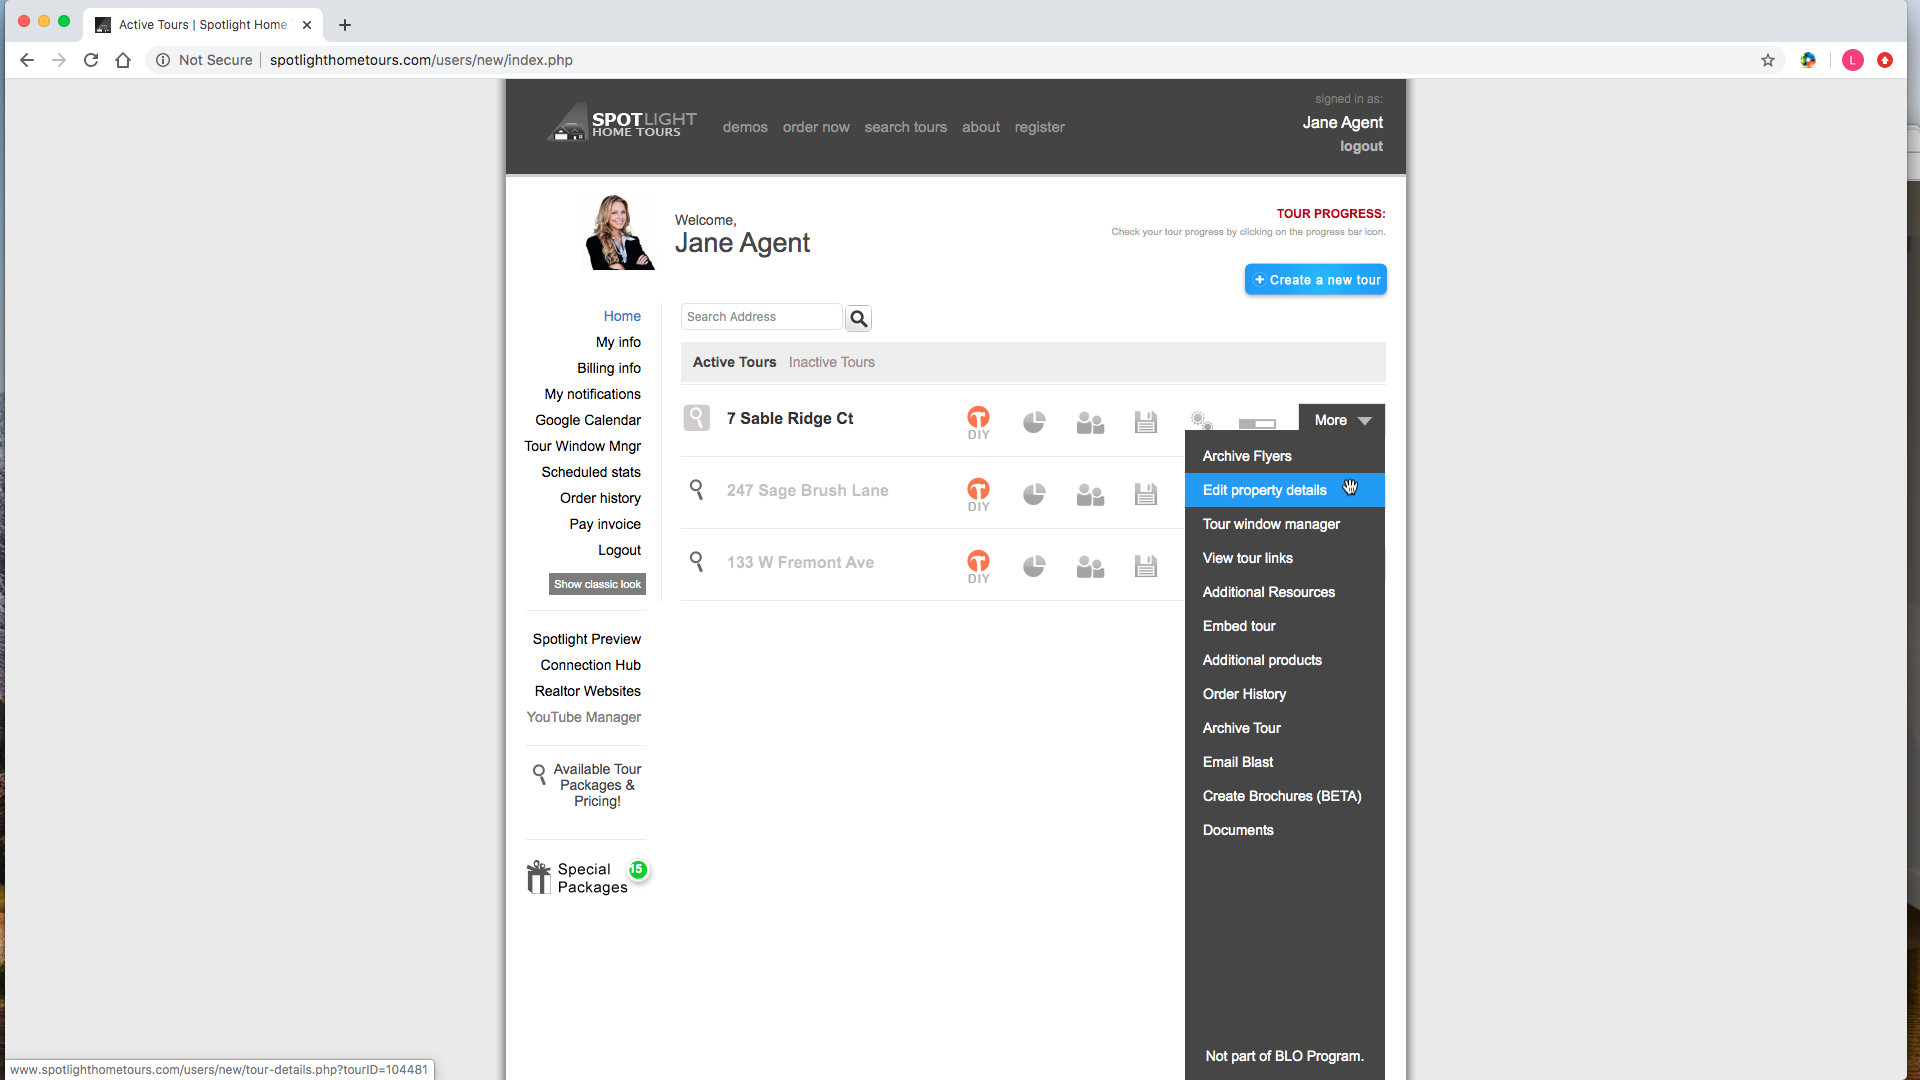Choose Email Blast in the More menu
1920x1080 pixels.
click(x=1237, y=762)
